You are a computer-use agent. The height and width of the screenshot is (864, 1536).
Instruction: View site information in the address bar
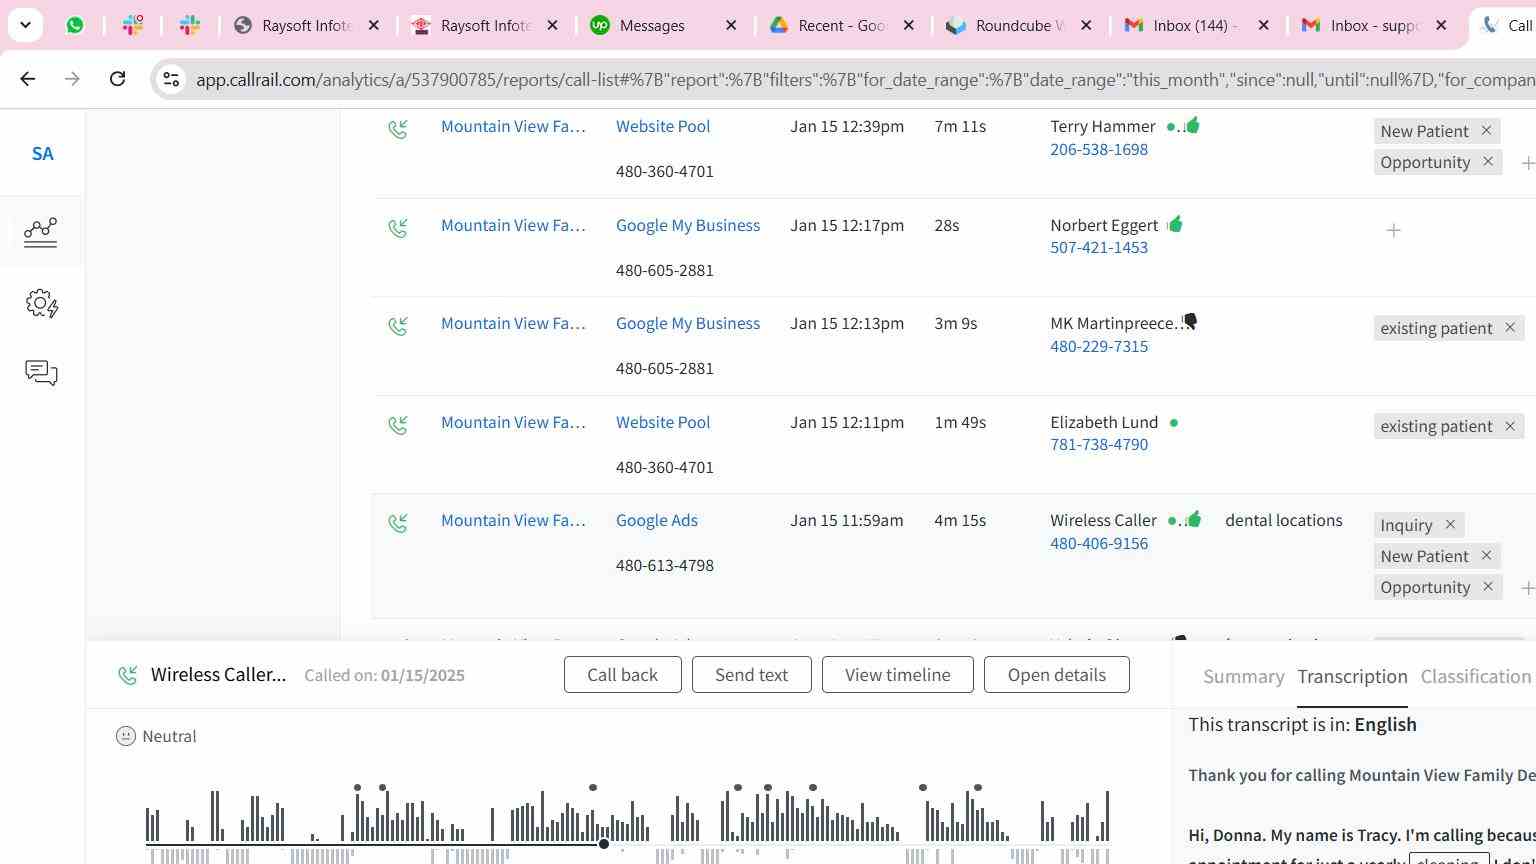pos(171,79)
